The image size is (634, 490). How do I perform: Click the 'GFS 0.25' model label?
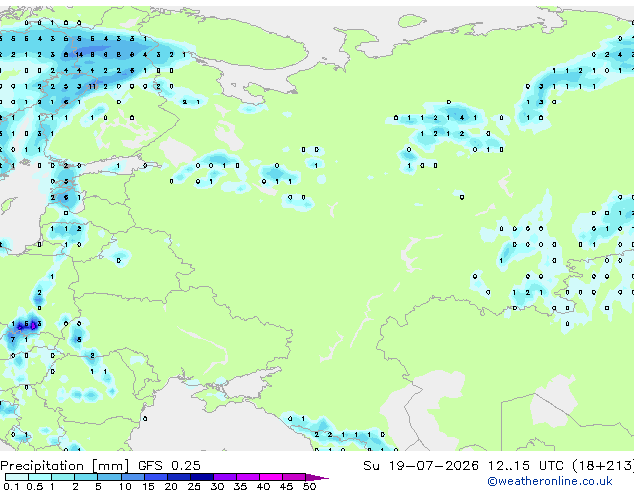point(169,466)
